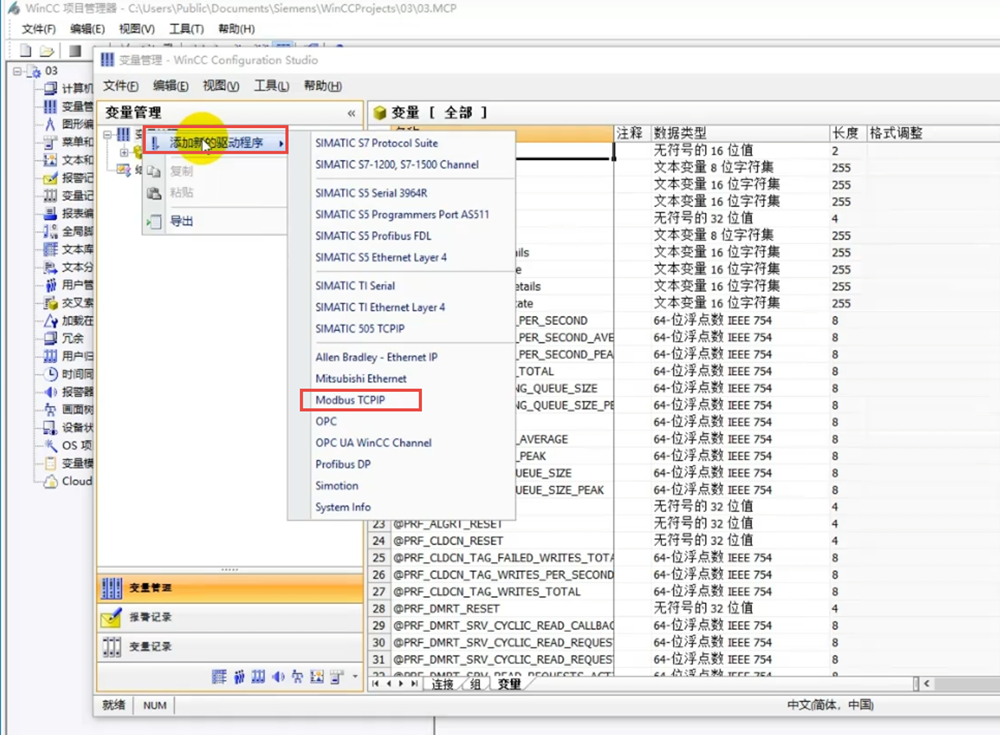Click row header number 30
The image size is (1000, 735).
point(379,642)
